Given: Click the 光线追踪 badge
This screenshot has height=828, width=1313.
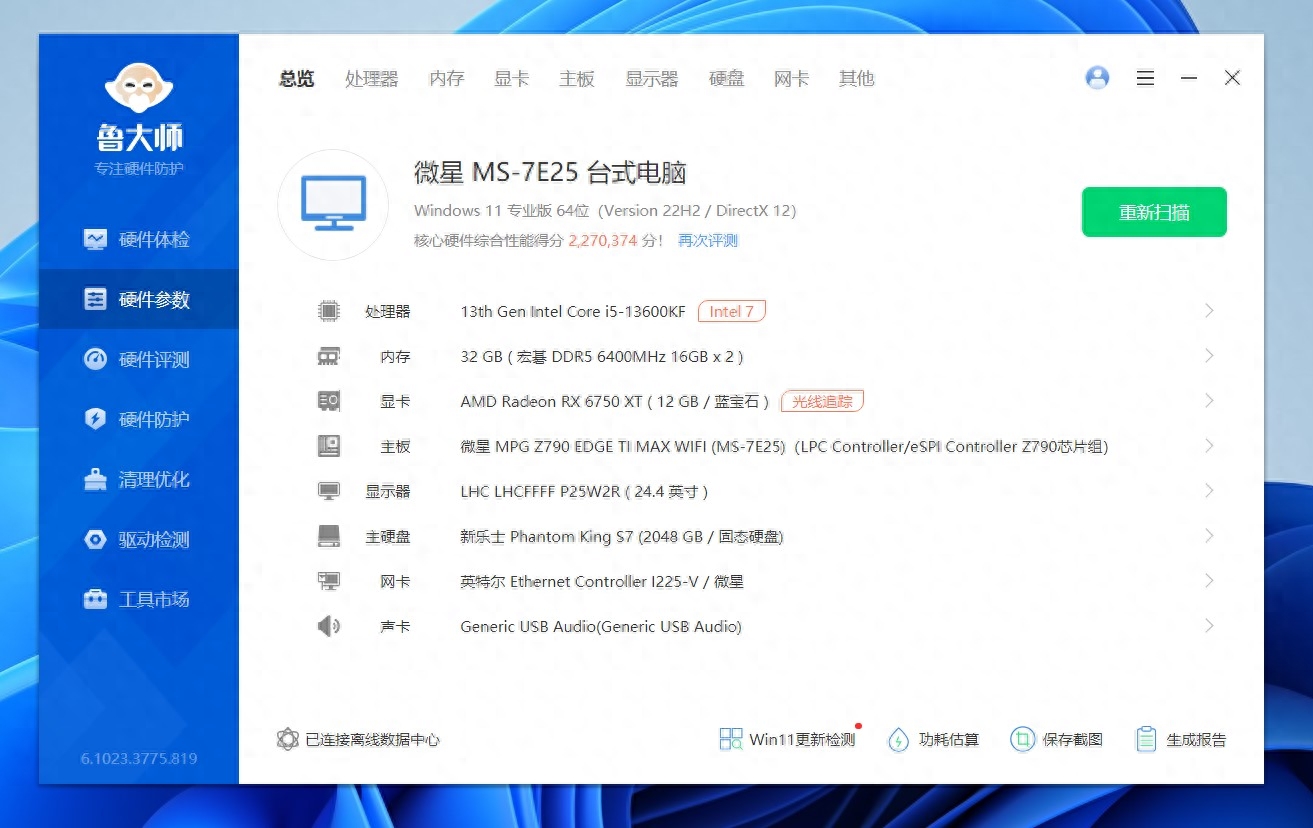Looking at the screenshot, I should 822,401.
